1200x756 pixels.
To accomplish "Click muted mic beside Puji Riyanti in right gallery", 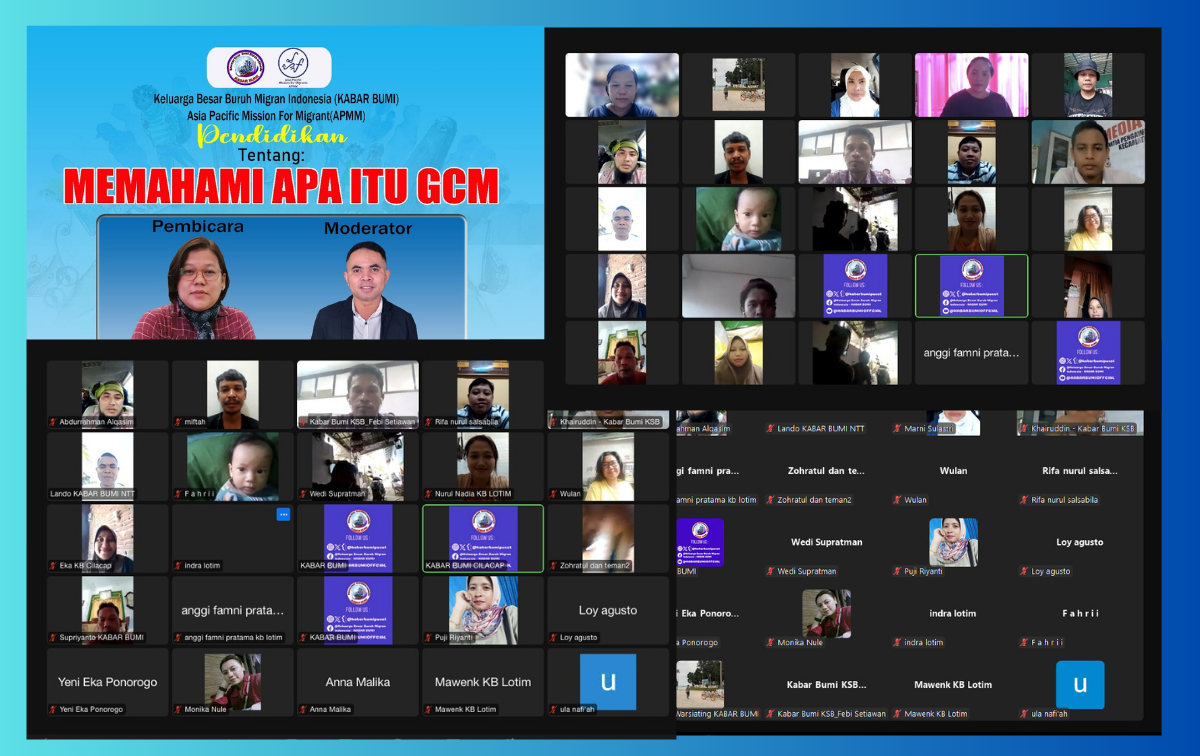I will (x=897, y=571).
